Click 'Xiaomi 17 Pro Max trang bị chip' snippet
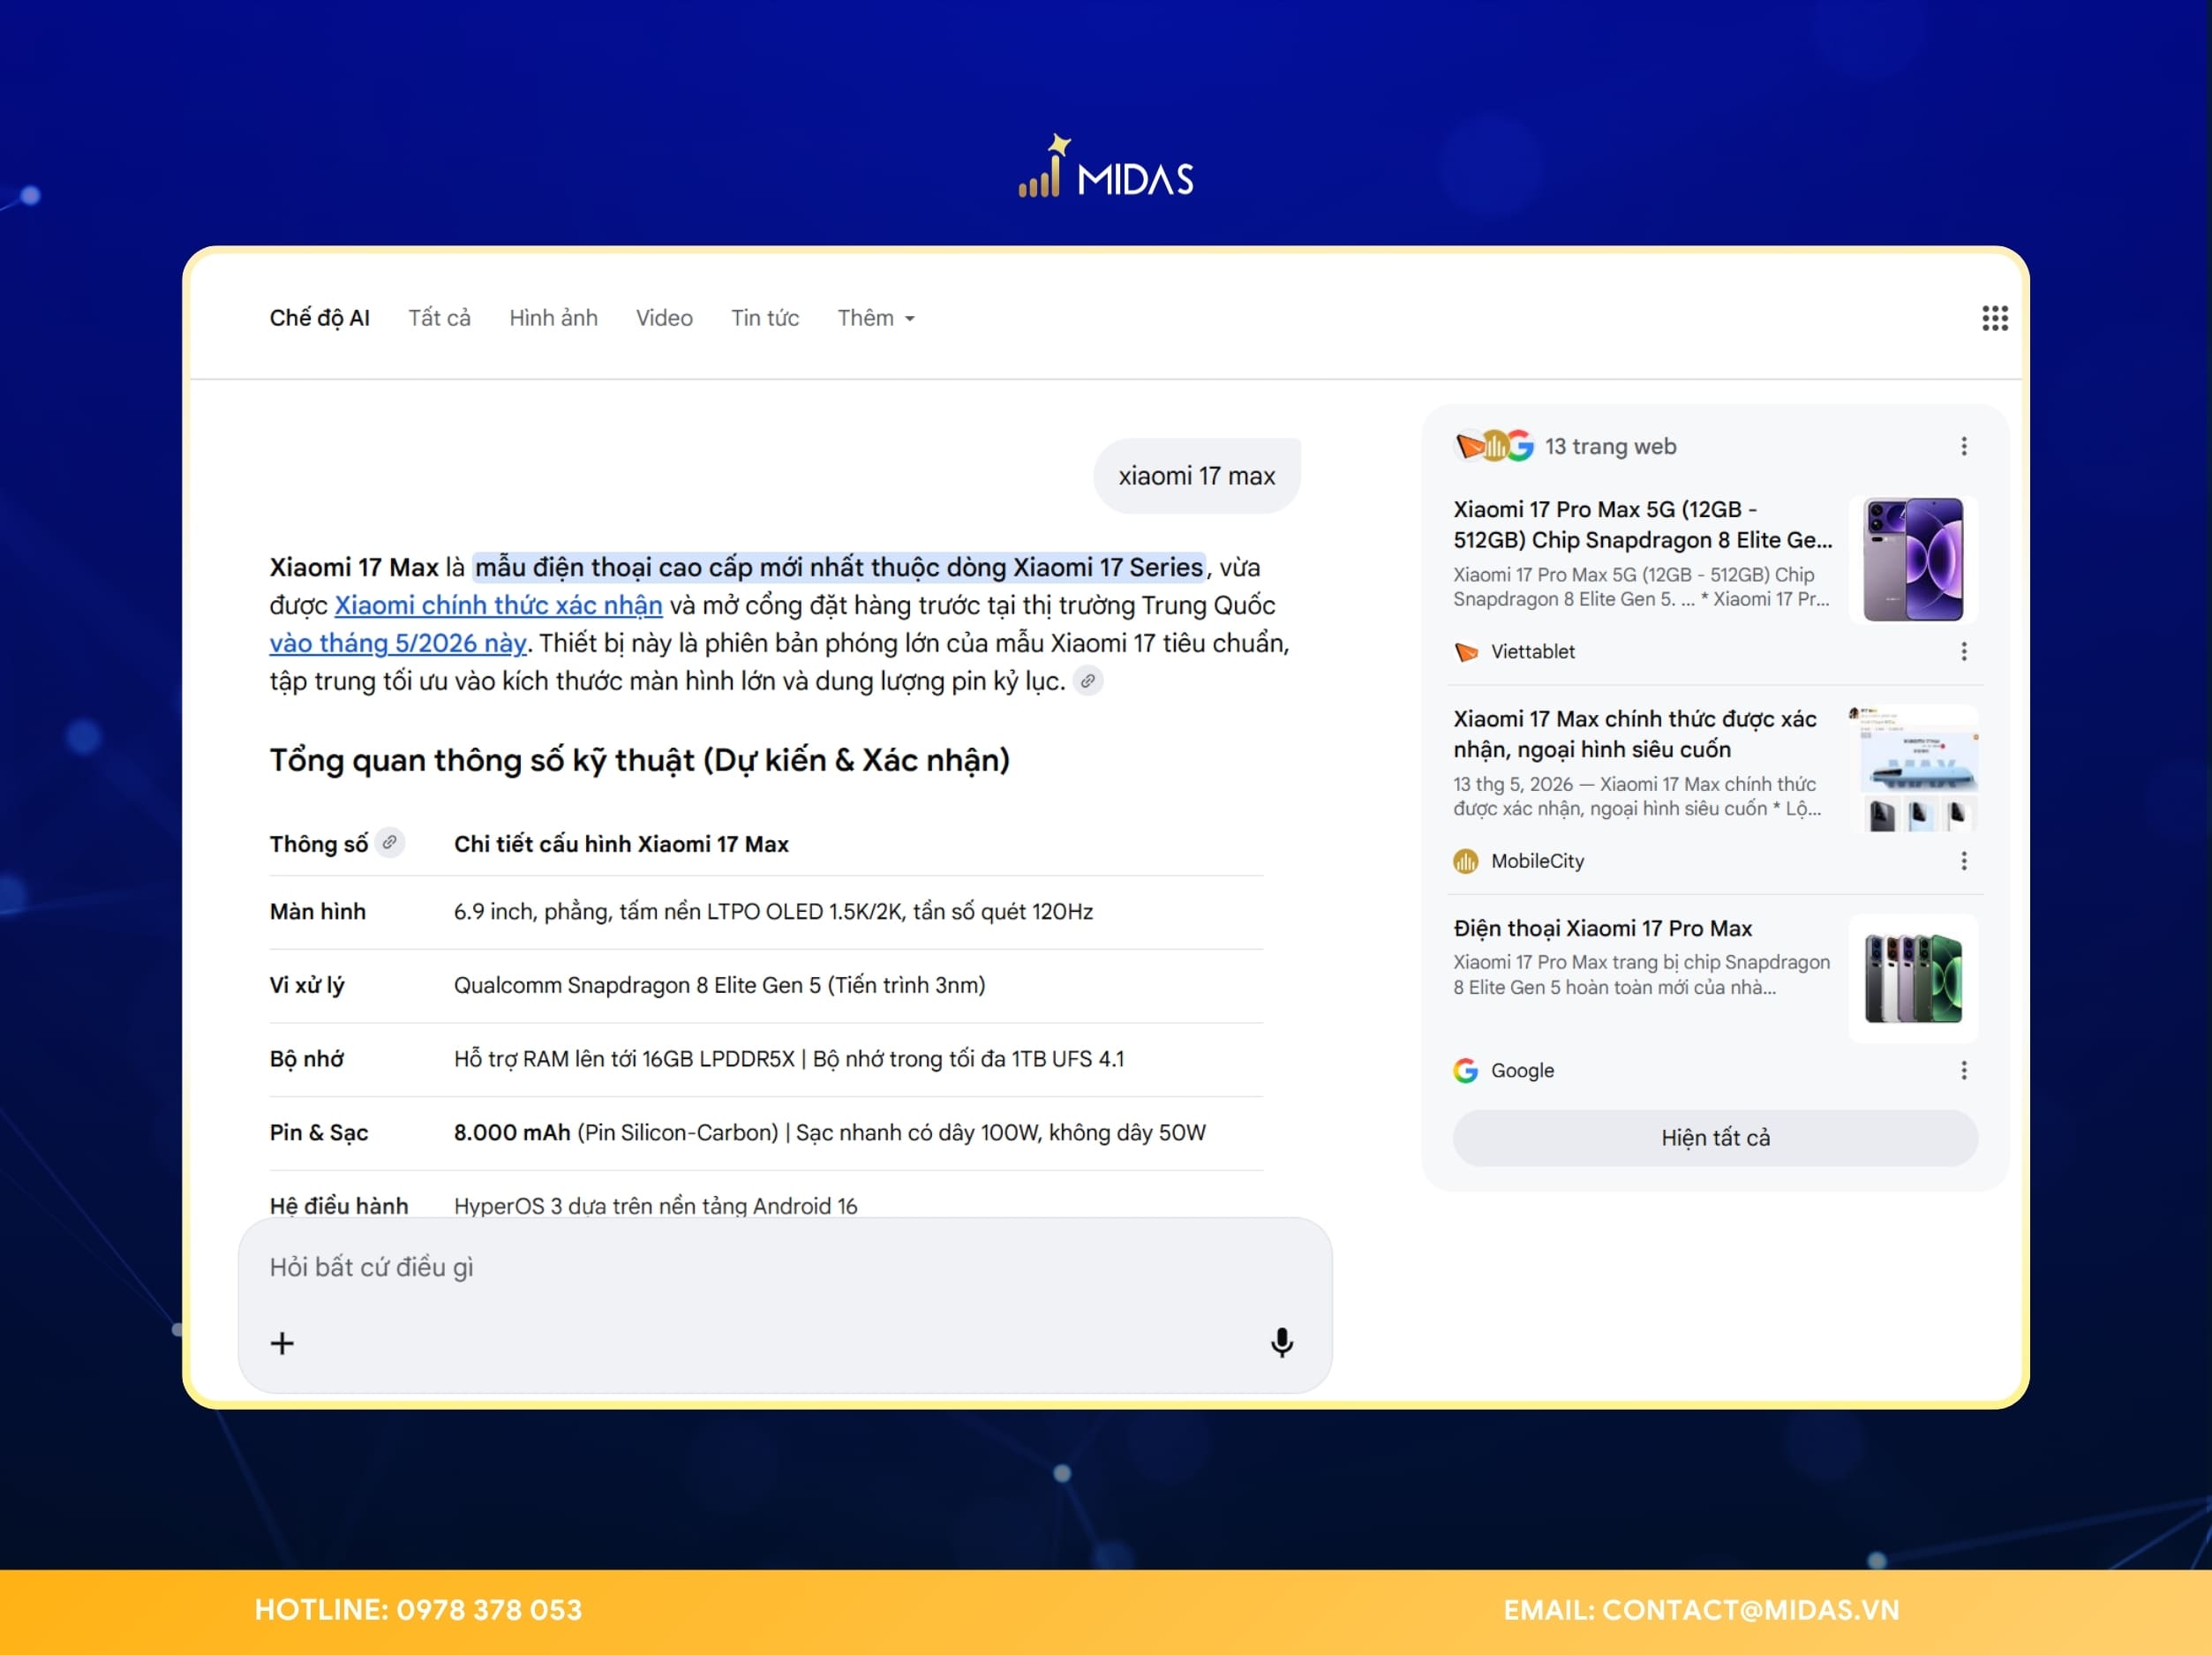2212x1655 pixels. click(1641, 975)
